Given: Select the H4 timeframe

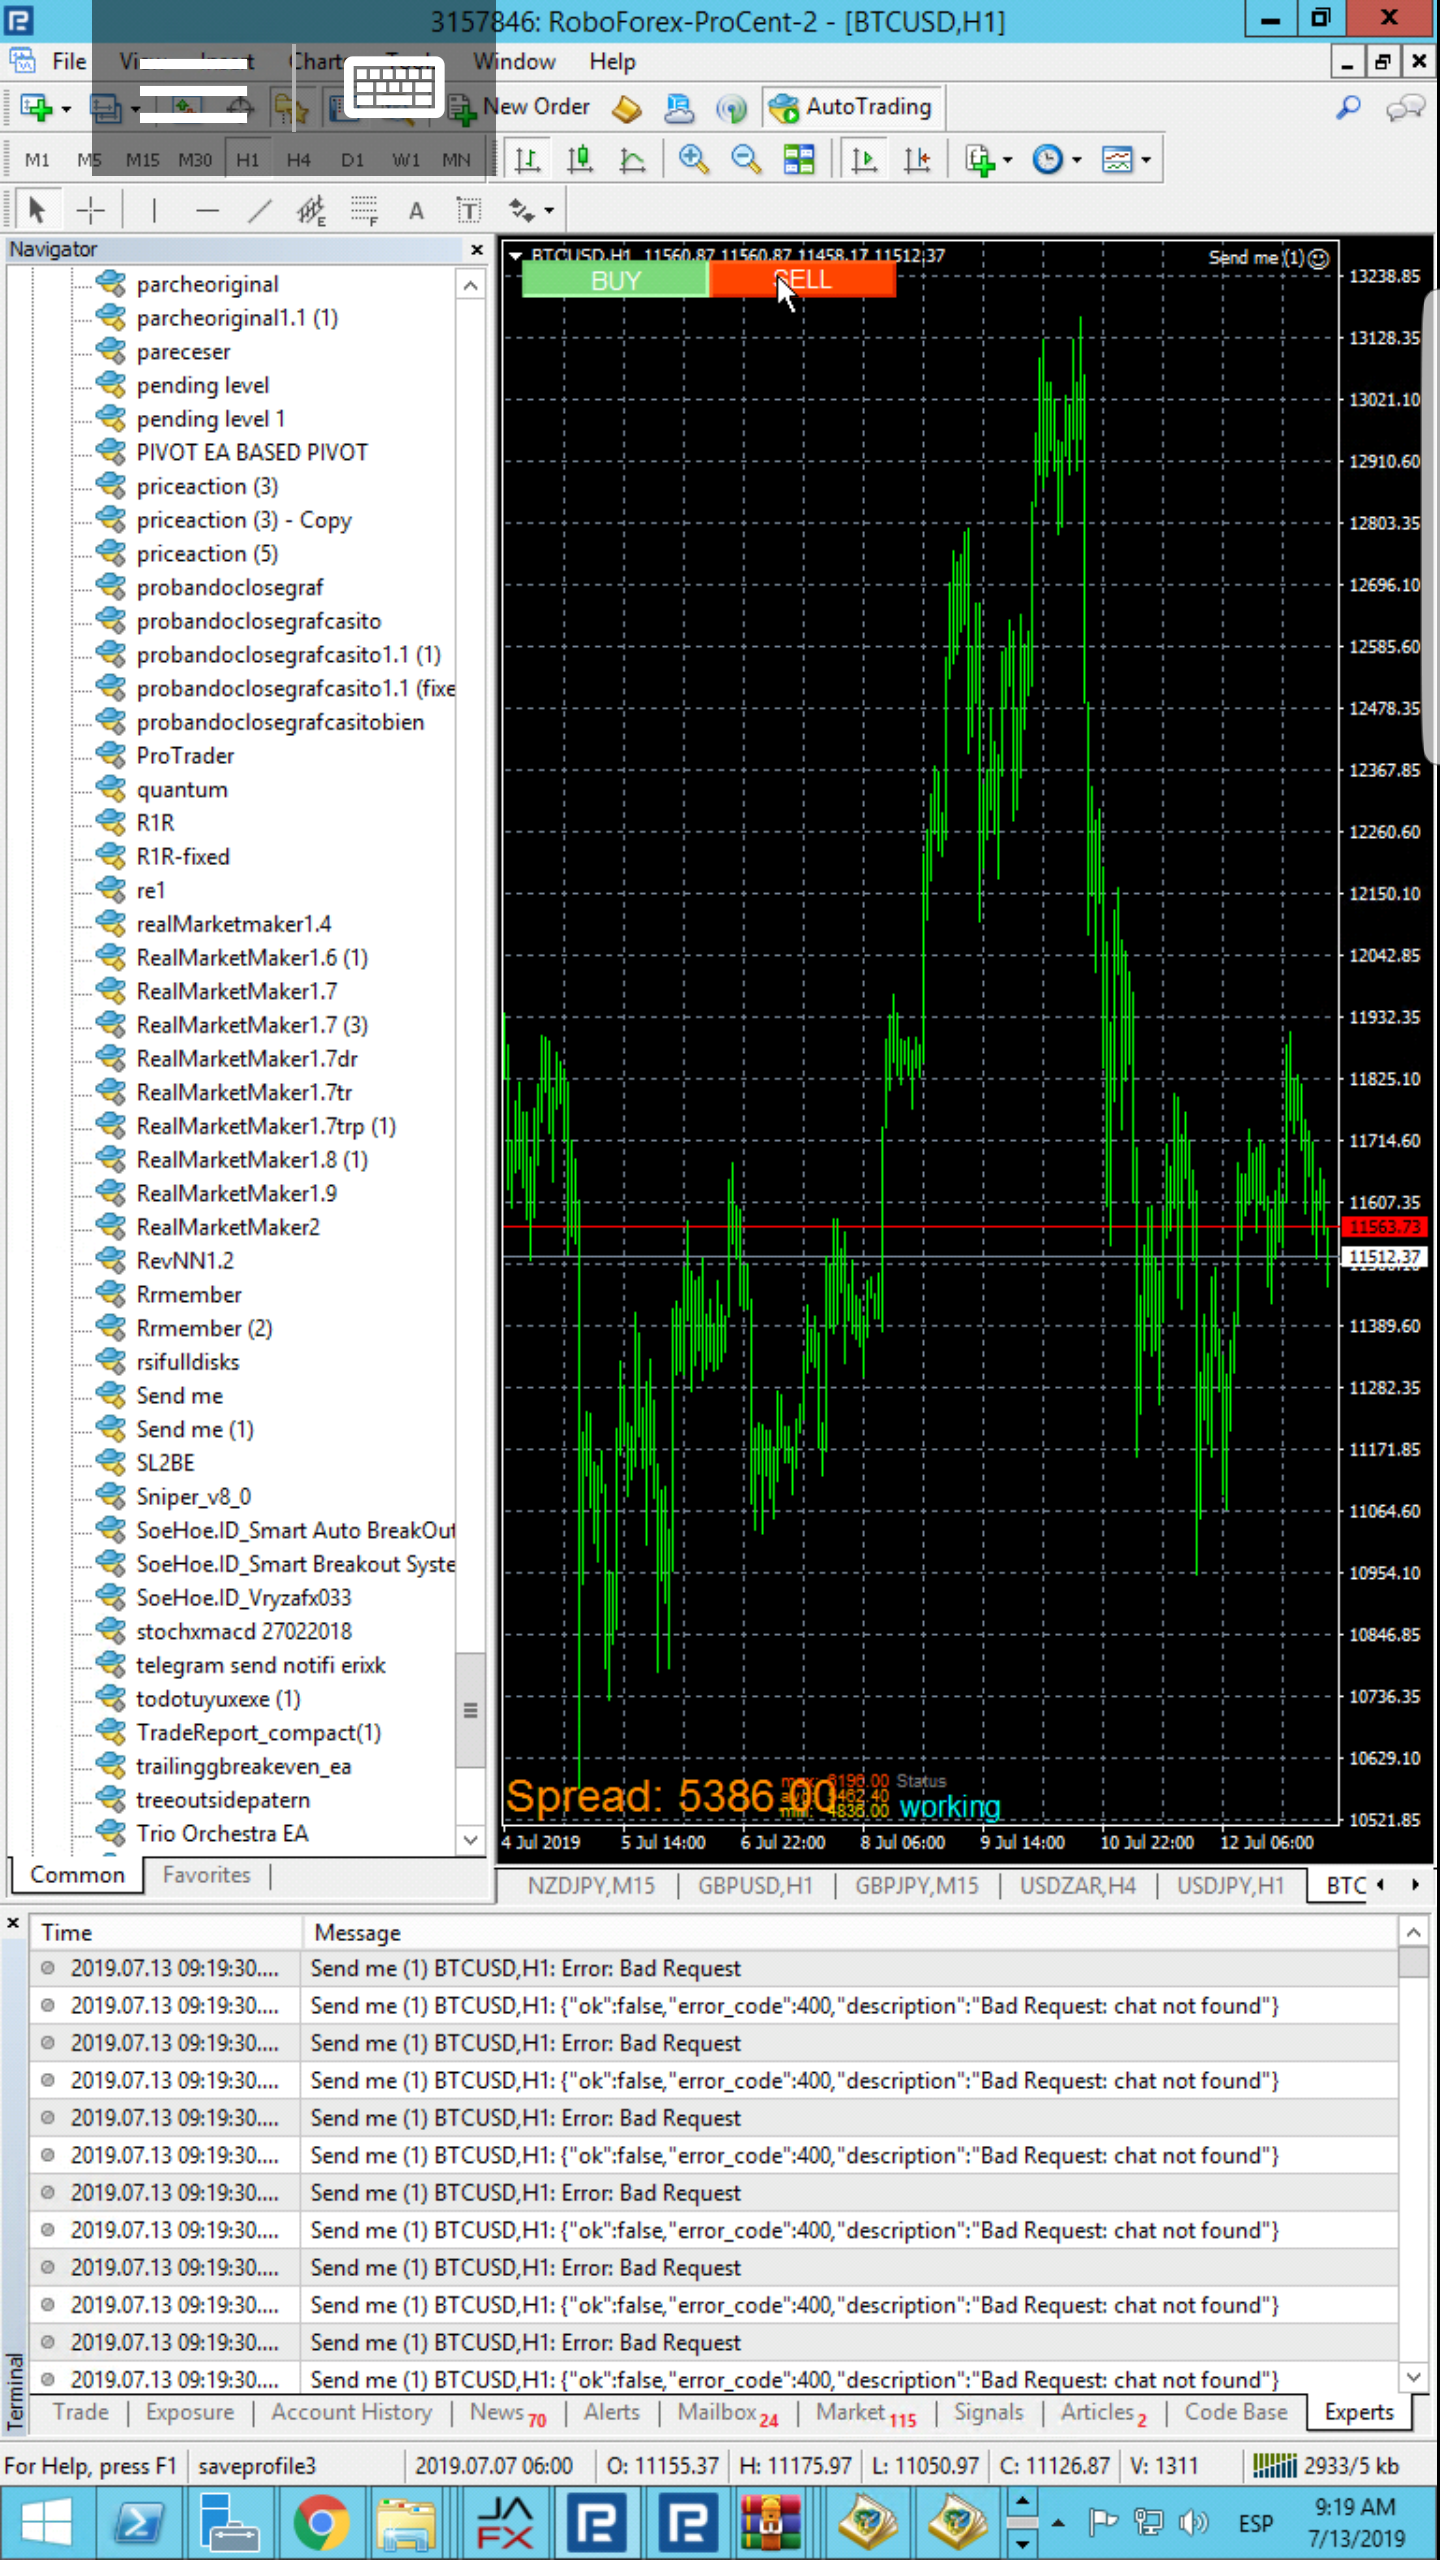Looking at the screenshot, I should (x=298, y=160).
